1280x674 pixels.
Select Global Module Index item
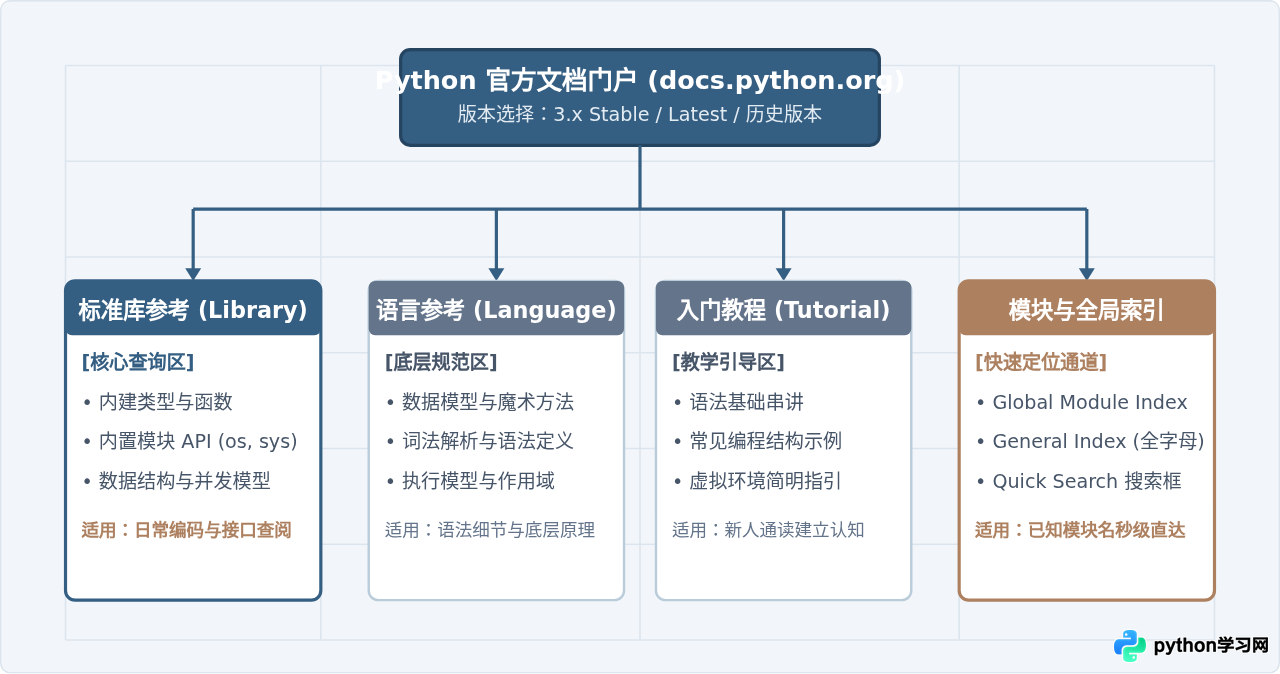[x=1081, y=402]
